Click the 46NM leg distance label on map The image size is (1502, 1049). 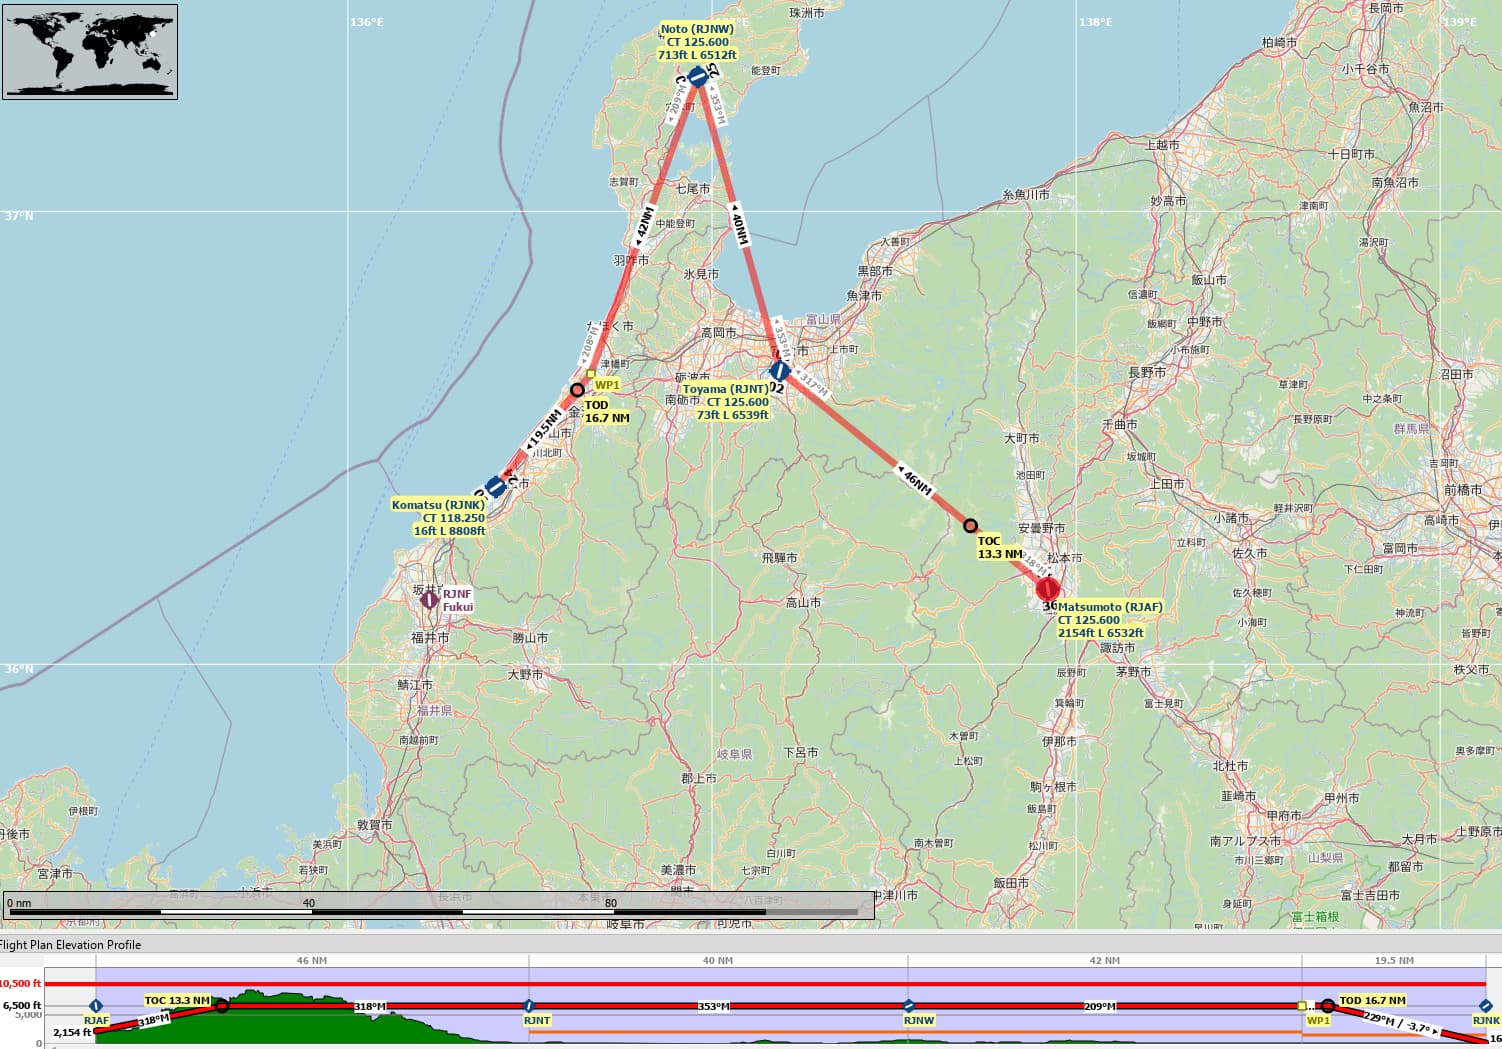[916, 481]
